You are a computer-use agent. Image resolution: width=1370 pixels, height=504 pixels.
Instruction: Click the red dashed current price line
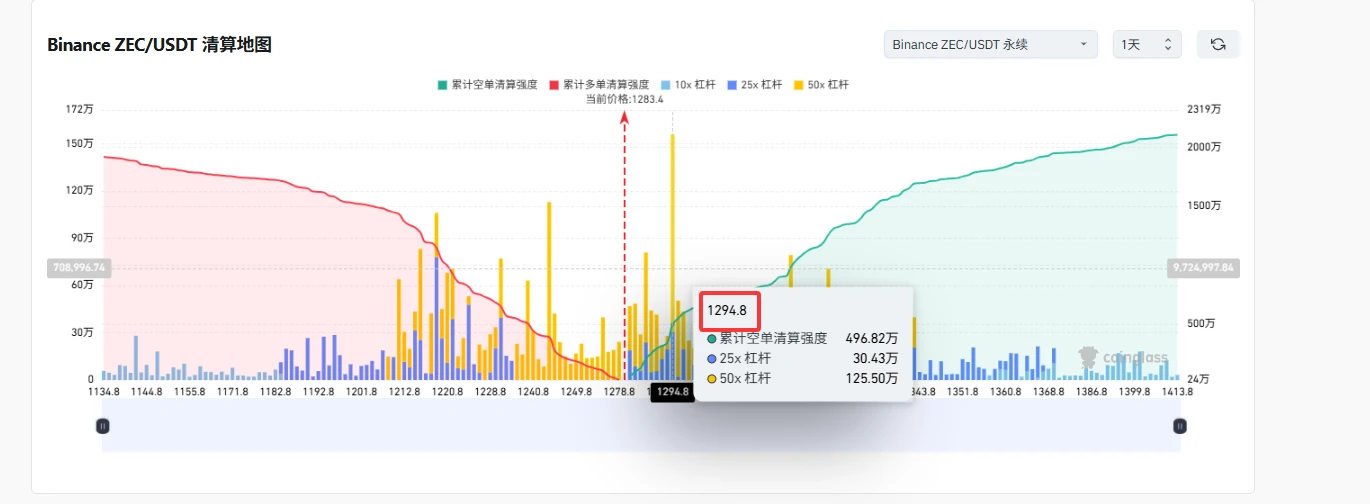pos(625,245)
